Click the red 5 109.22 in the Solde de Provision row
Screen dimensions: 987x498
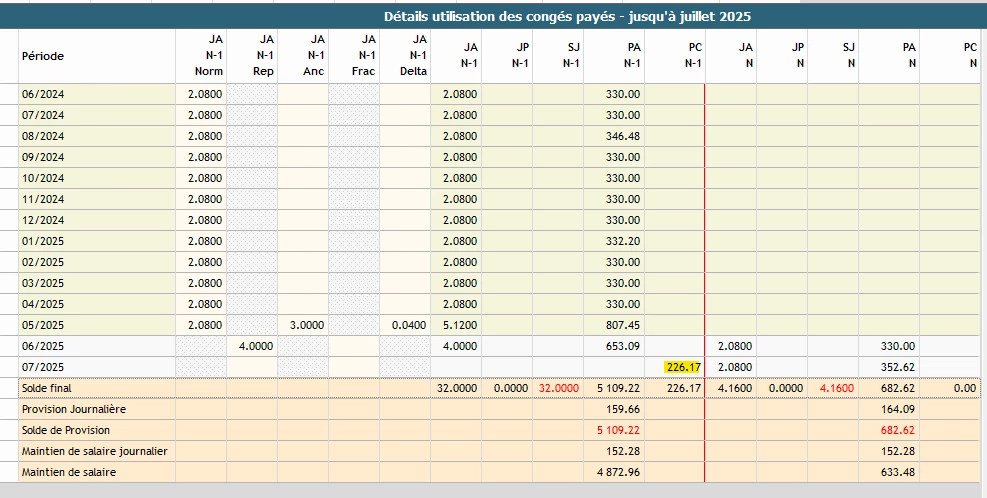point(619,430)
